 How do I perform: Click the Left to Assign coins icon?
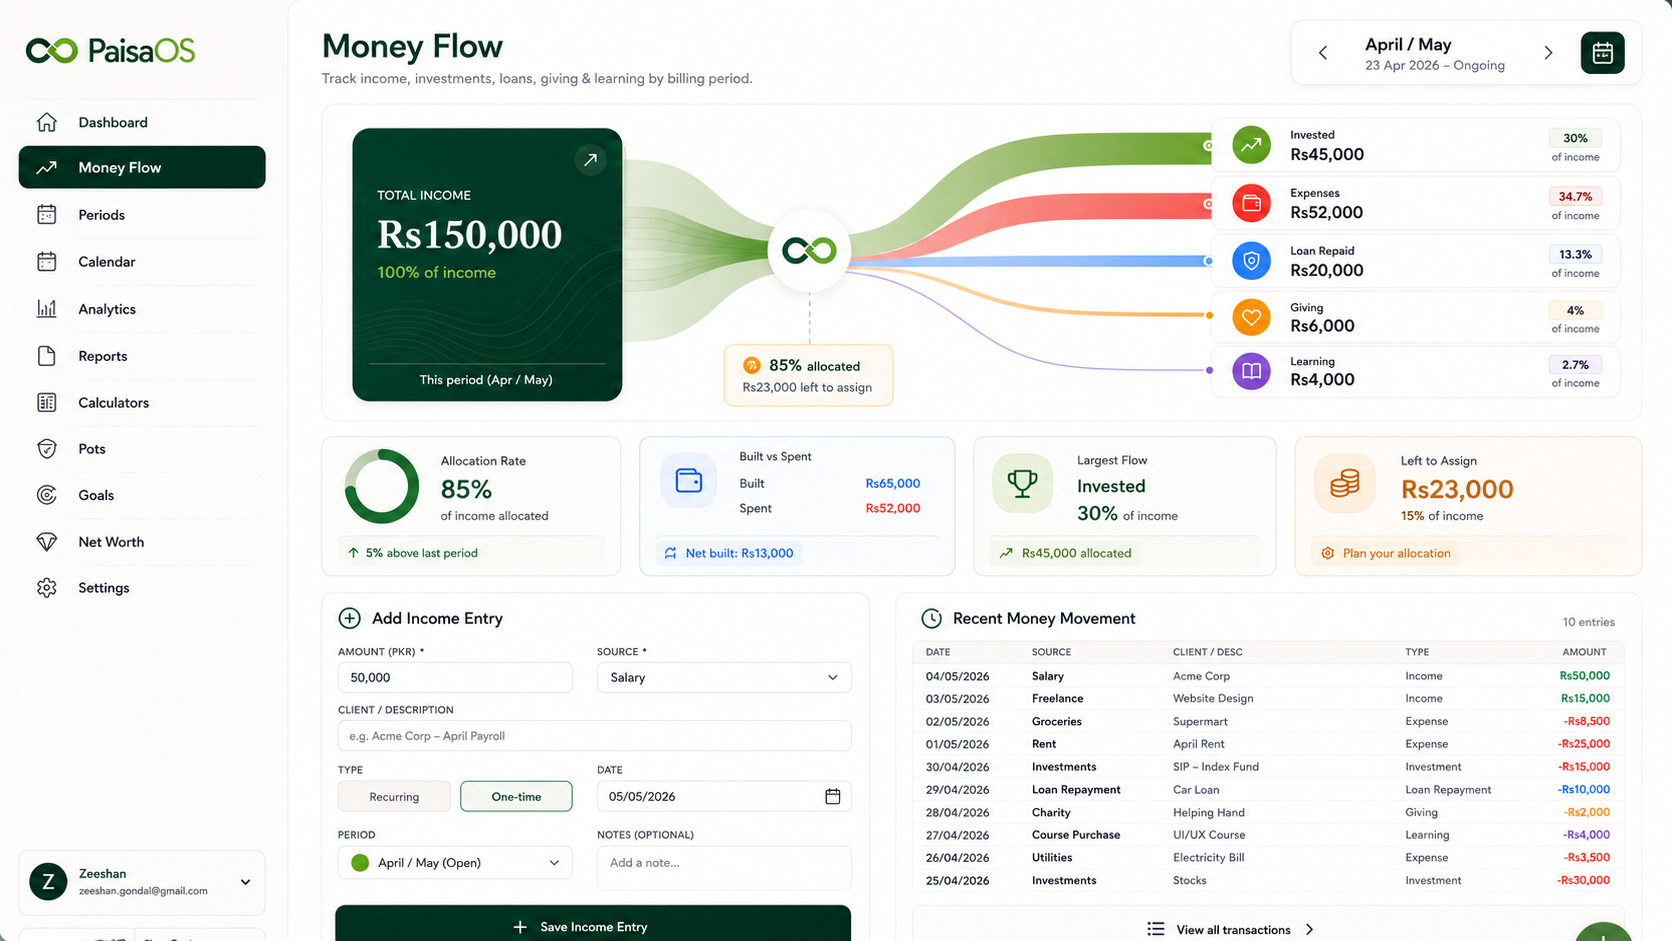click(1344, 483)
